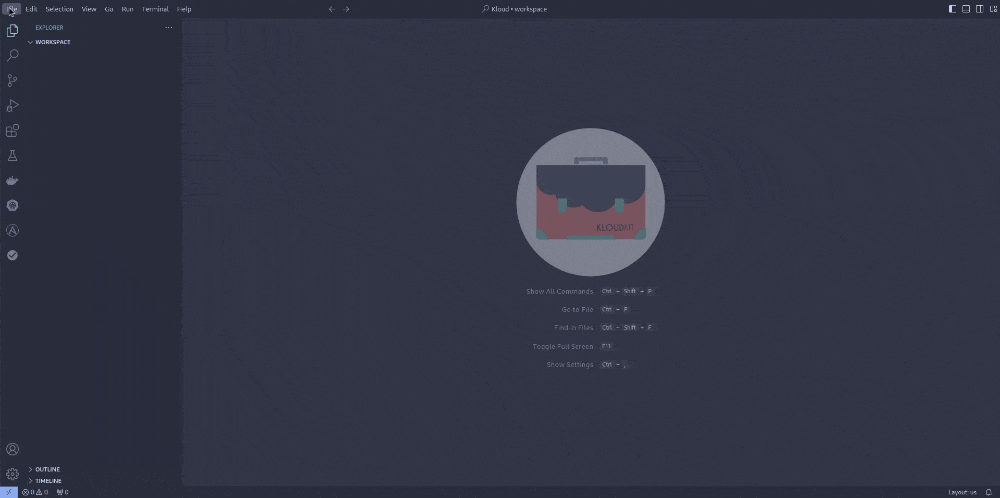
Task: Open the Run and Debug view icon
Action: coord(12,105)
